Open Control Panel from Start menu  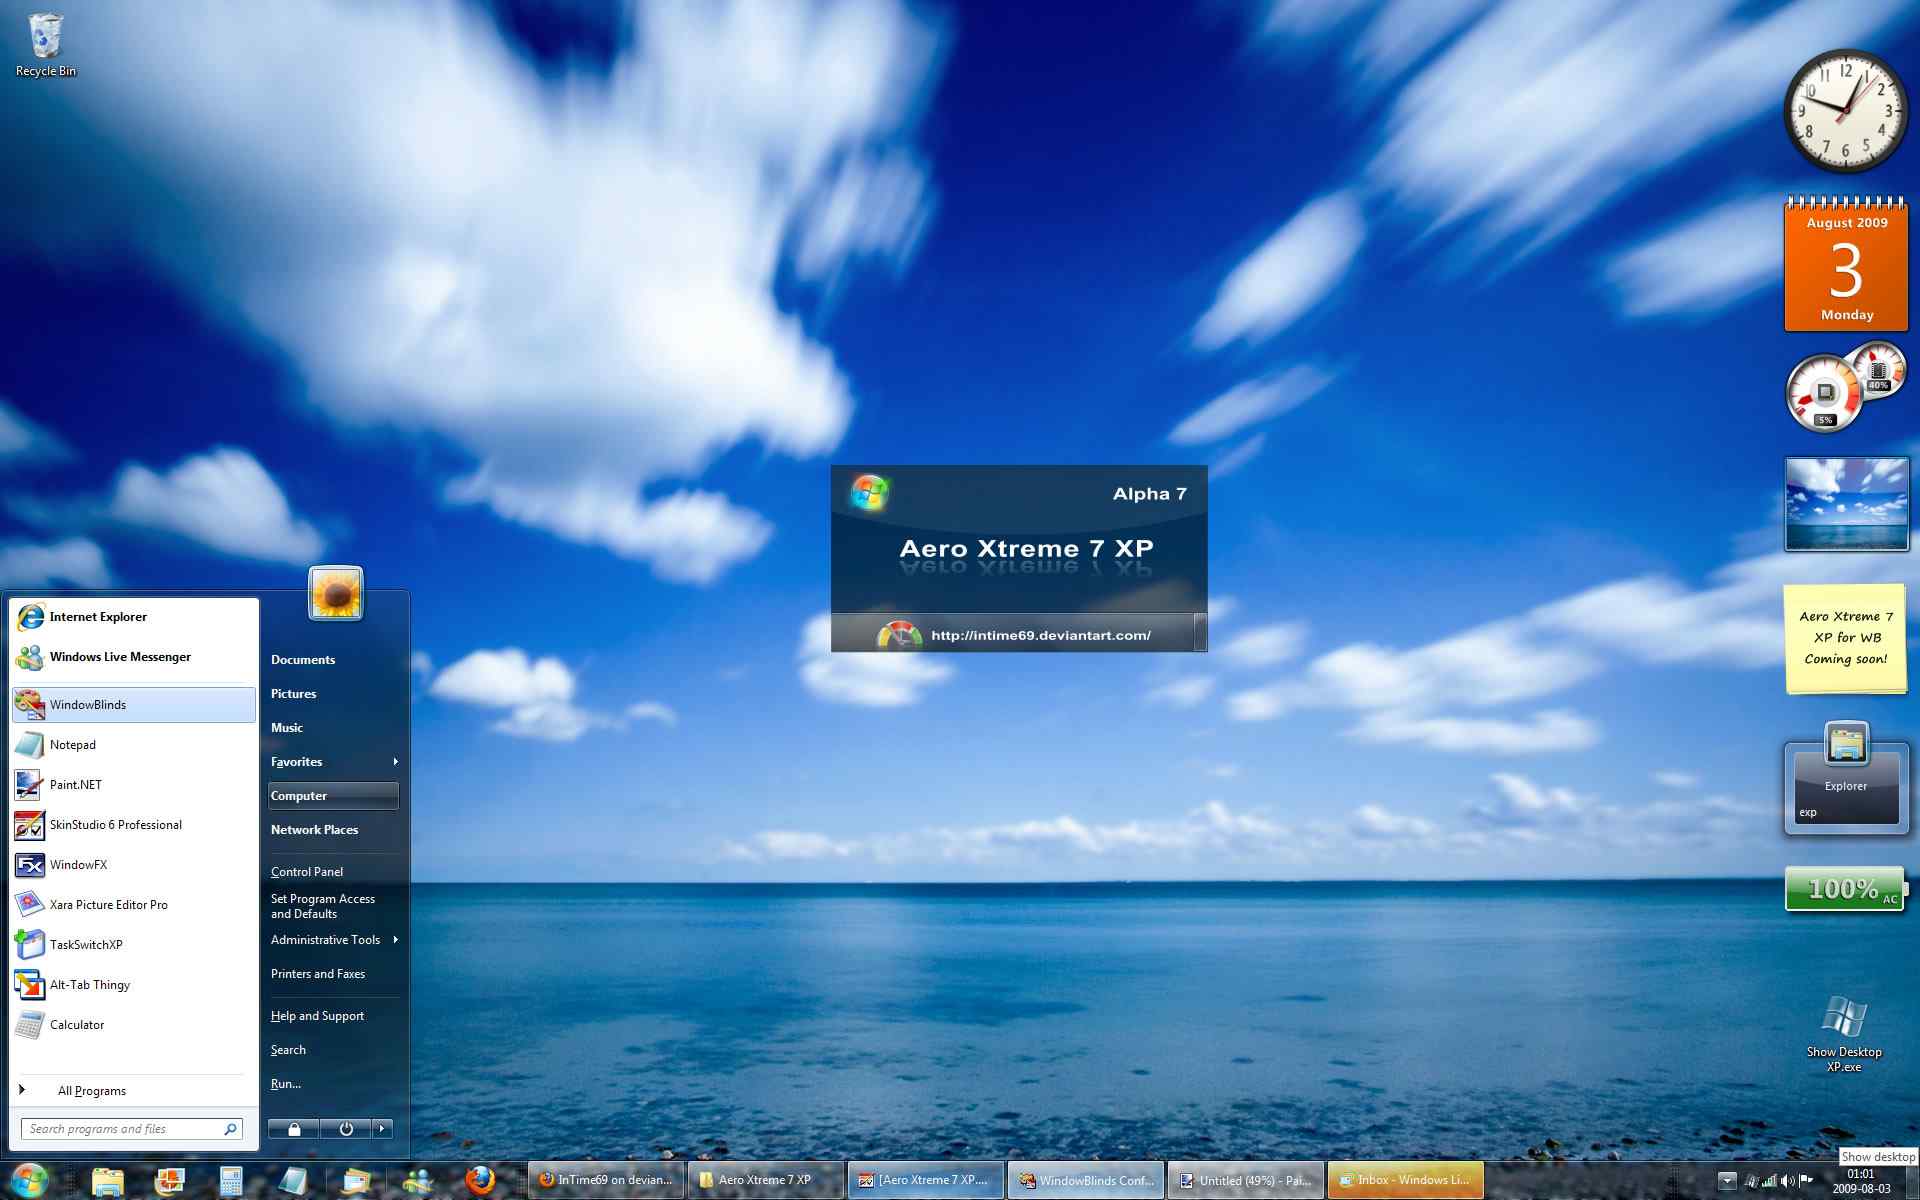pyautogui.click(x=305, y=871)
